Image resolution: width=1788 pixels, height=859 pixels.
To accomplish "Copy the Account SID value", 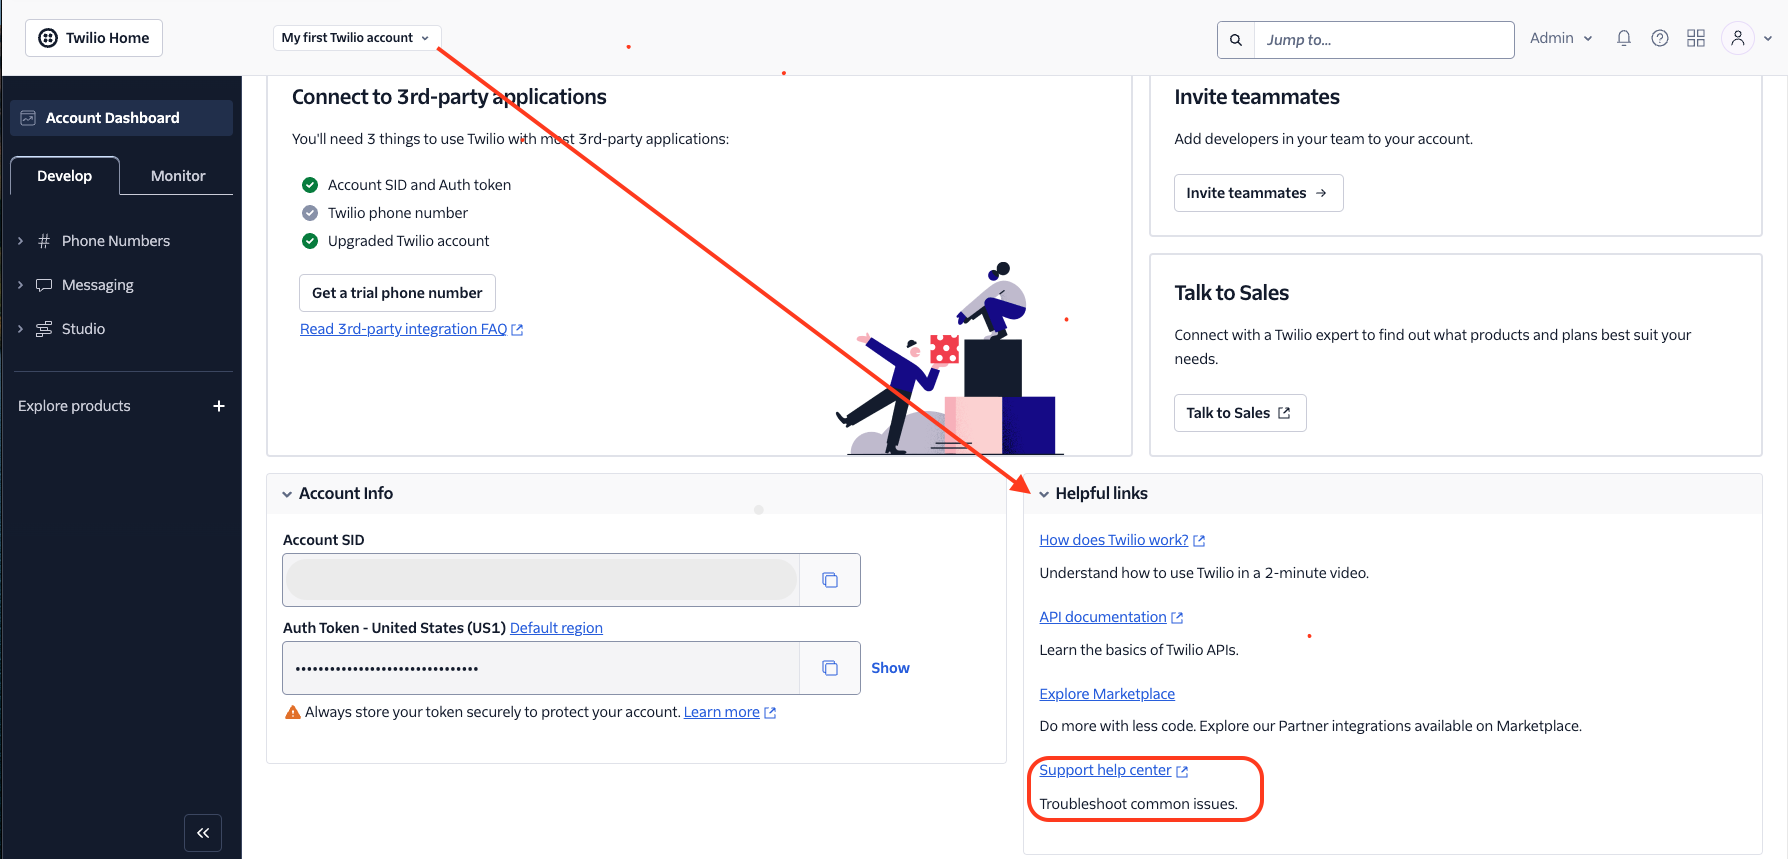I will click(829, 580).
